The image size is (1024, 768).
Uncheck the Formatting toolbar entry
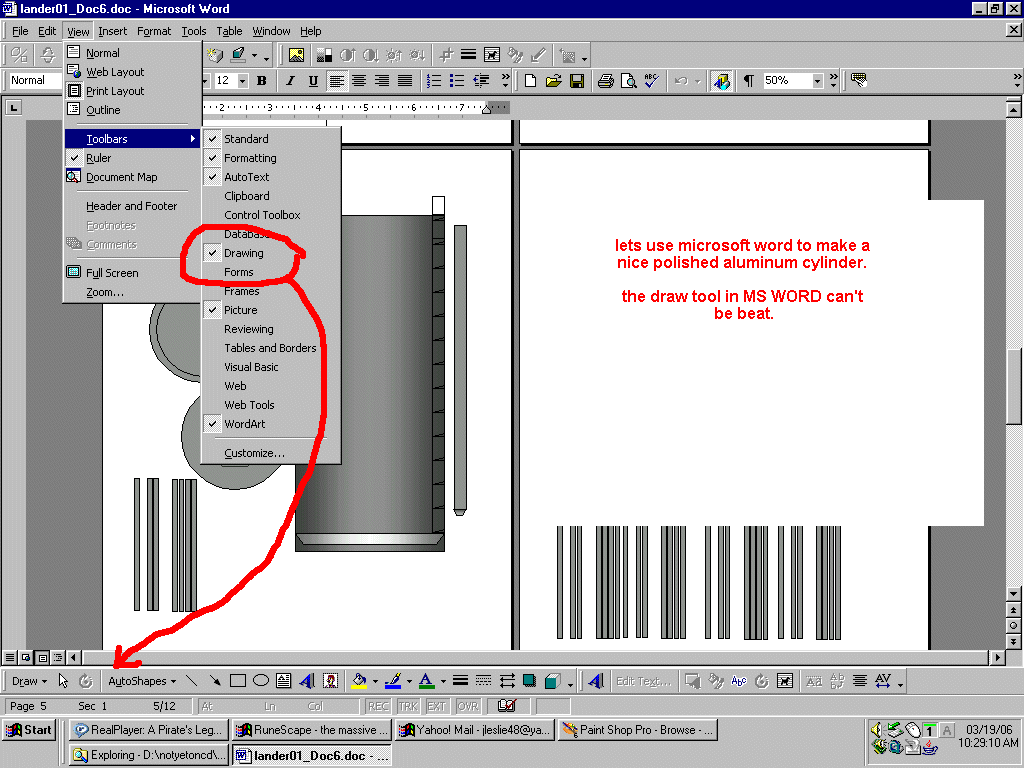(271, 158)
